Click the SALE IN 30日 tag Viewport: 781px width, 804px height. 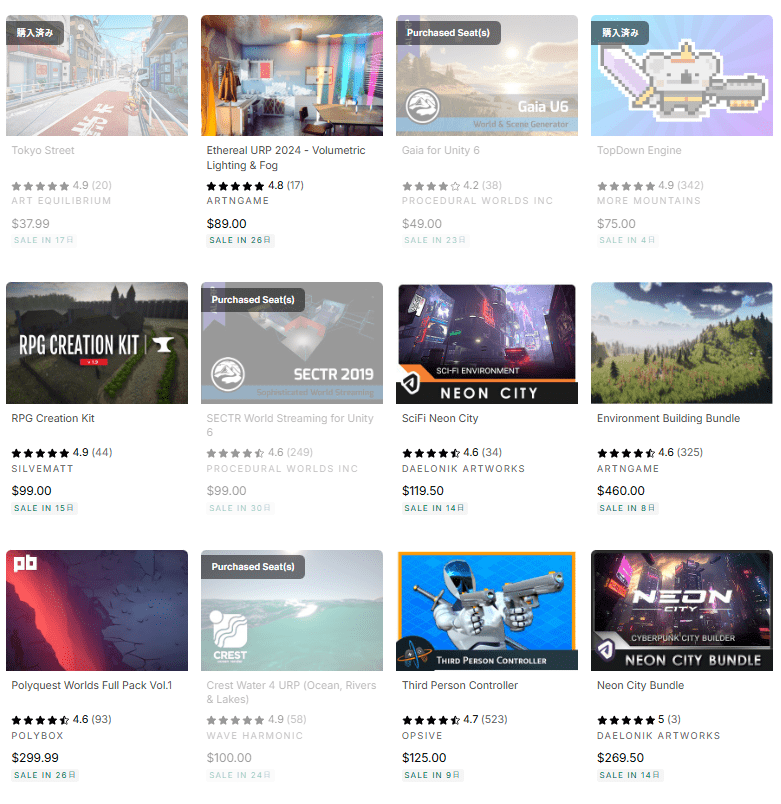pos(239,508)
